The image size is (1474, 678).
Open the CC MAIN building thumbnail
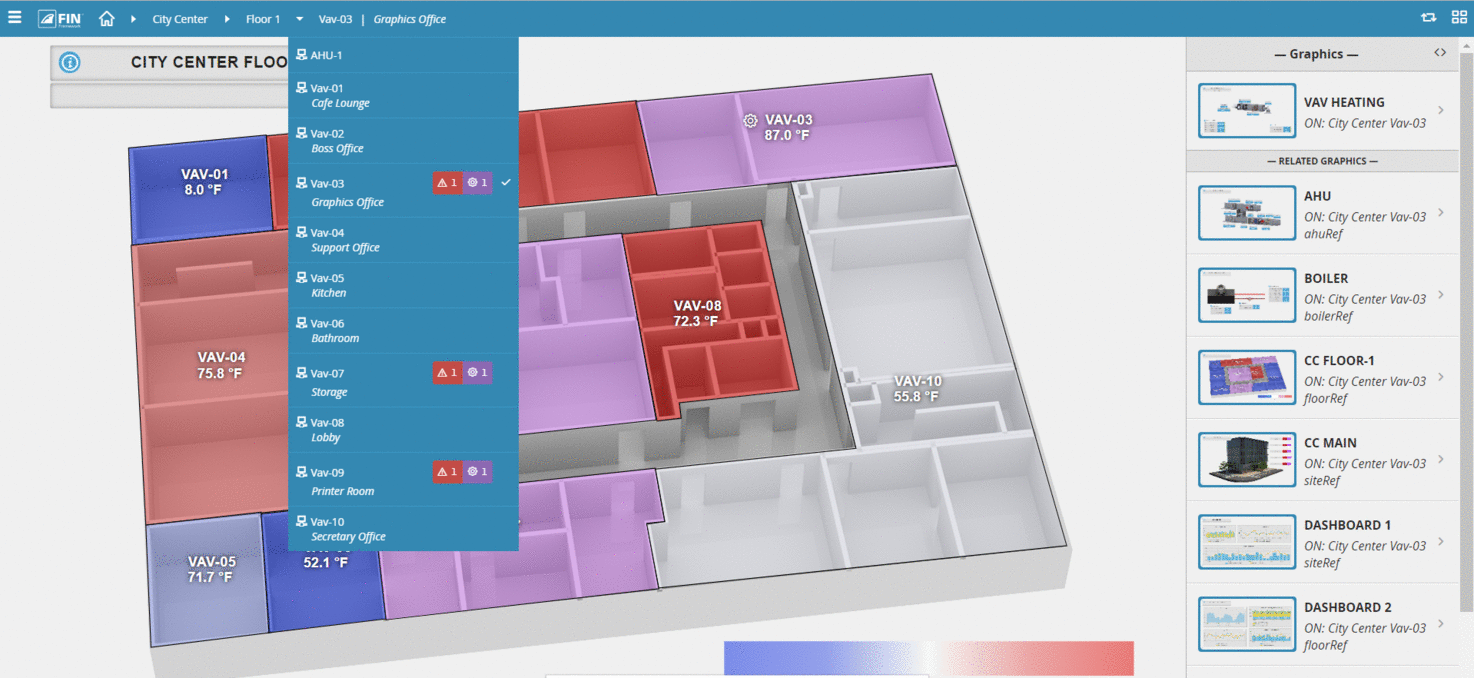tap(1246, 460)
